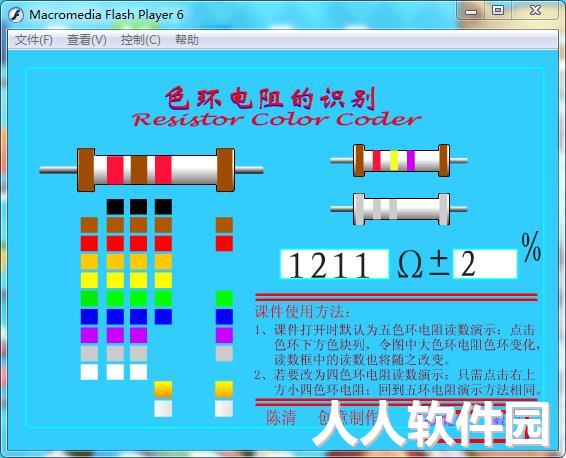Open the 帮助 menu

coord(187,40)
